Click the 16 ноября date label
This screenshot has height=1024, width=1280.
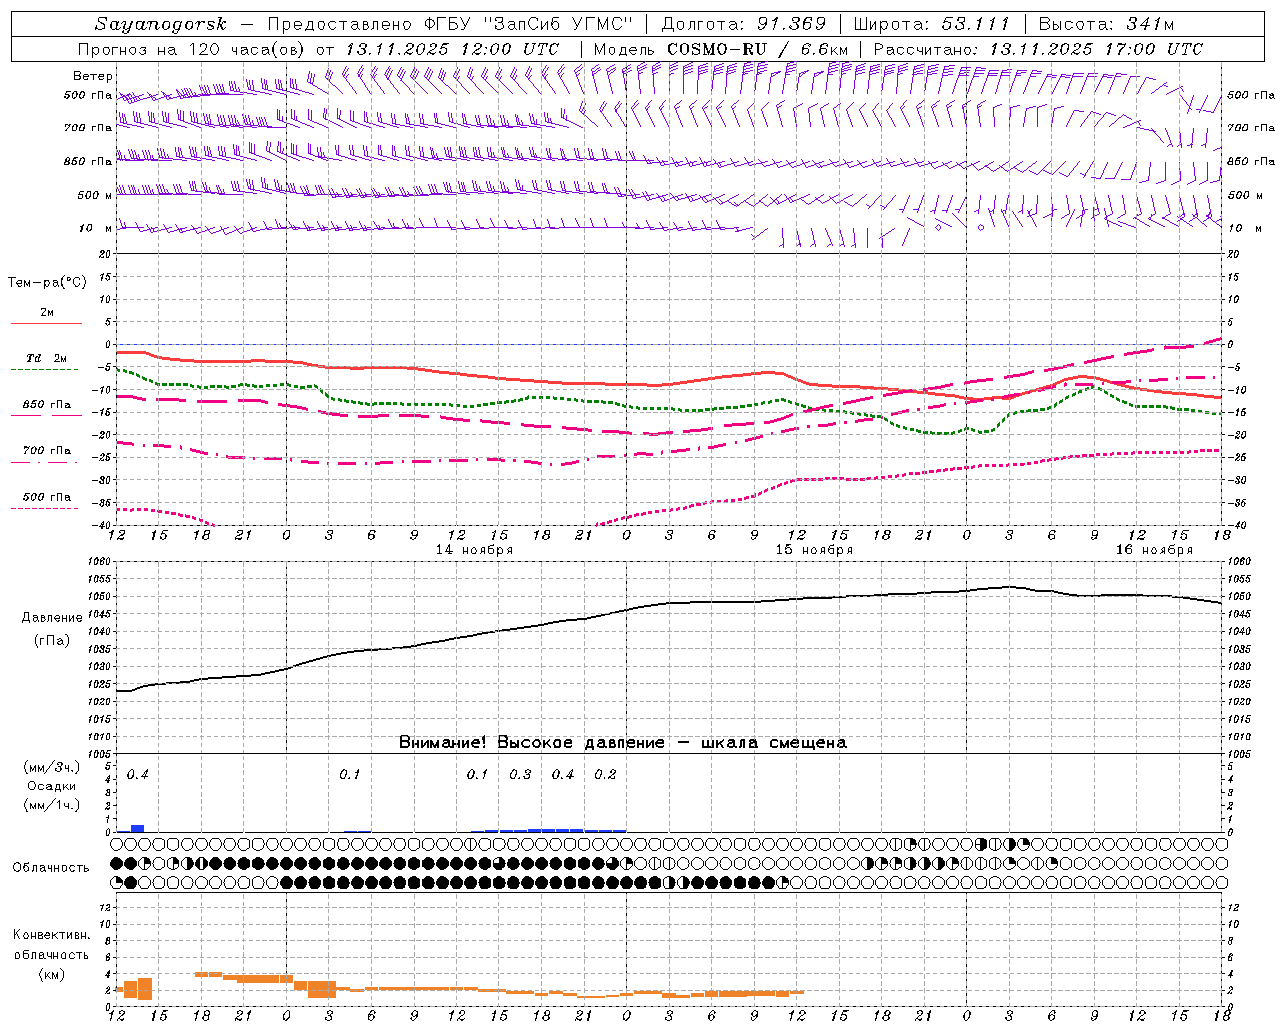coord(1154,550)
